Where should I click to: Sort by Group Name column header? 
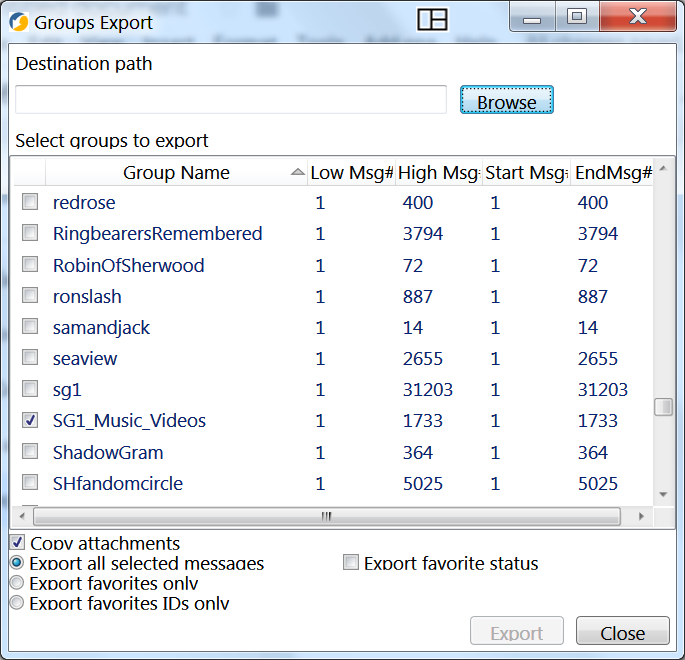click(176, 173)
